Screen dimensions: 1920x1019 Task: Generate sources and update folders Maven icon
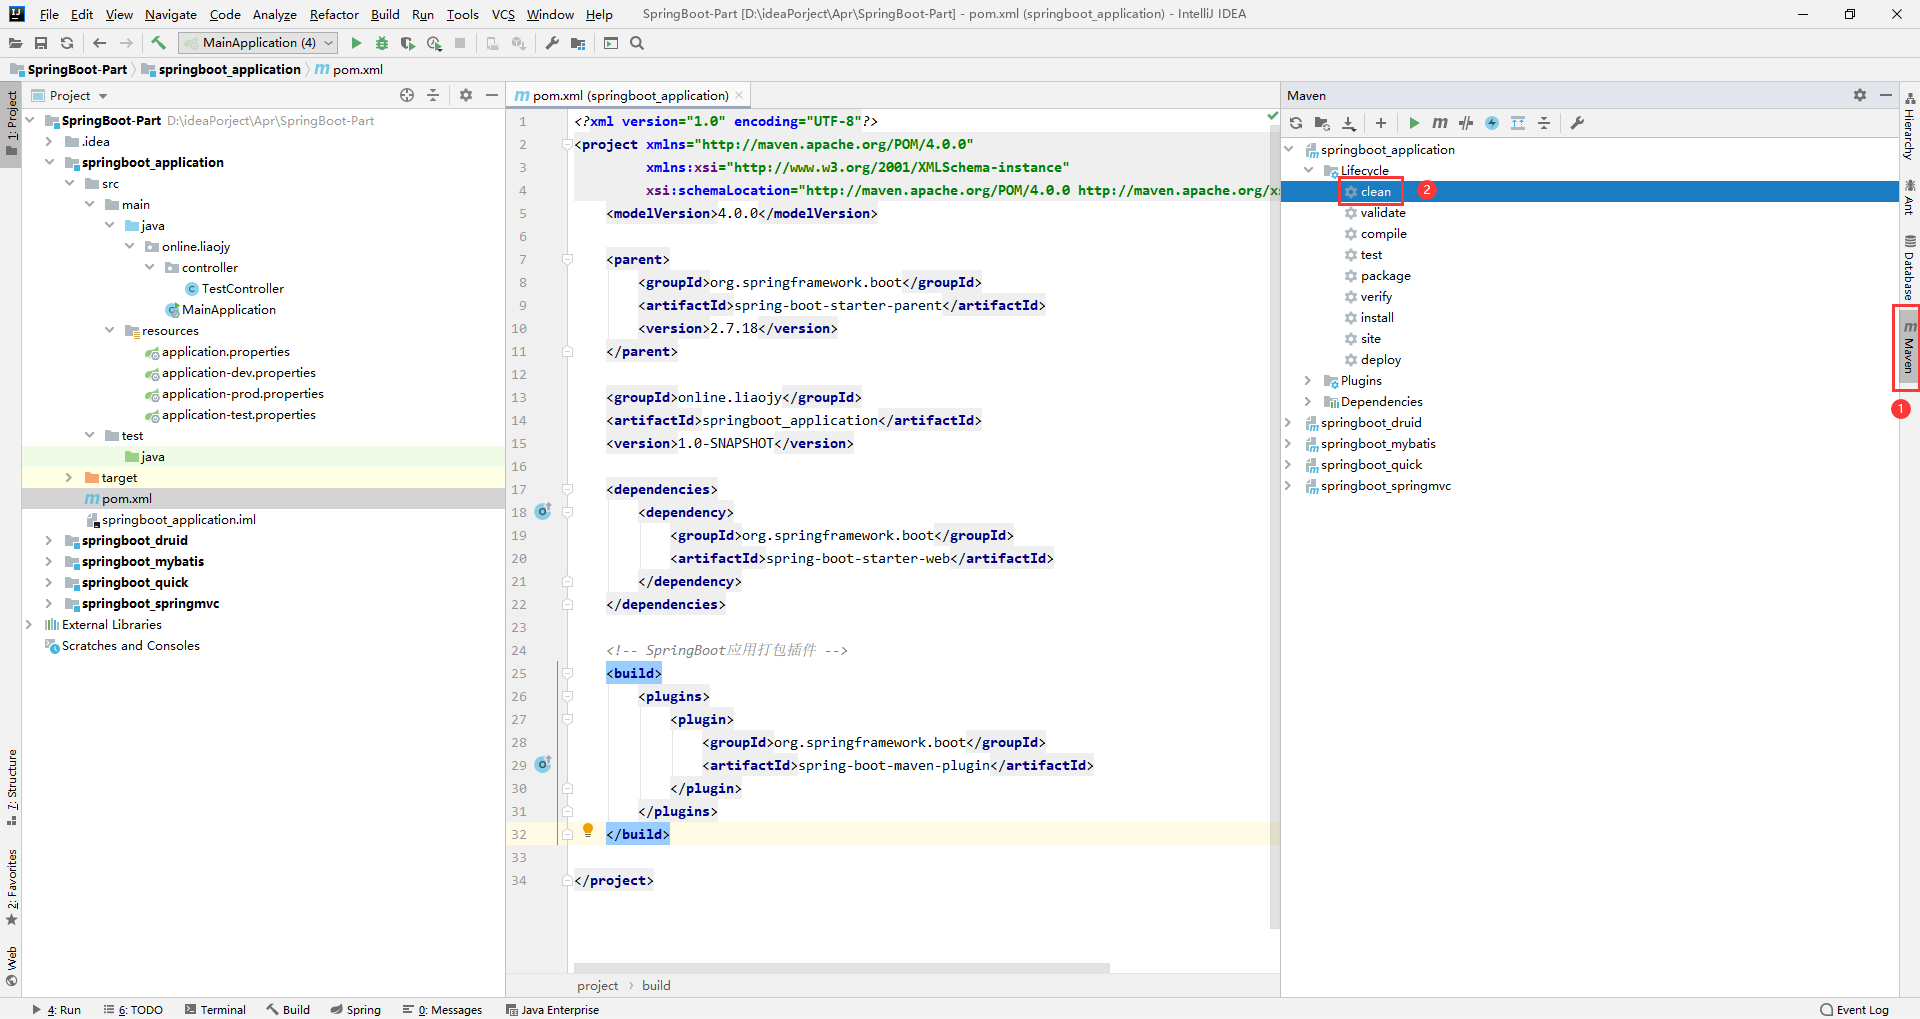(x=1322, y=123)
